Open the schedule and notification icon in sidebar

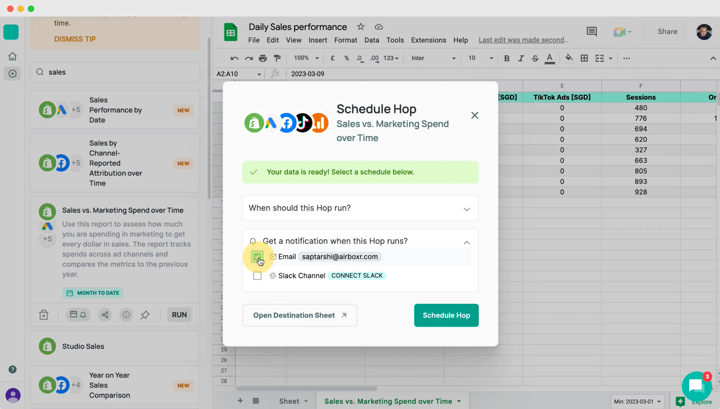click(78, 315)
